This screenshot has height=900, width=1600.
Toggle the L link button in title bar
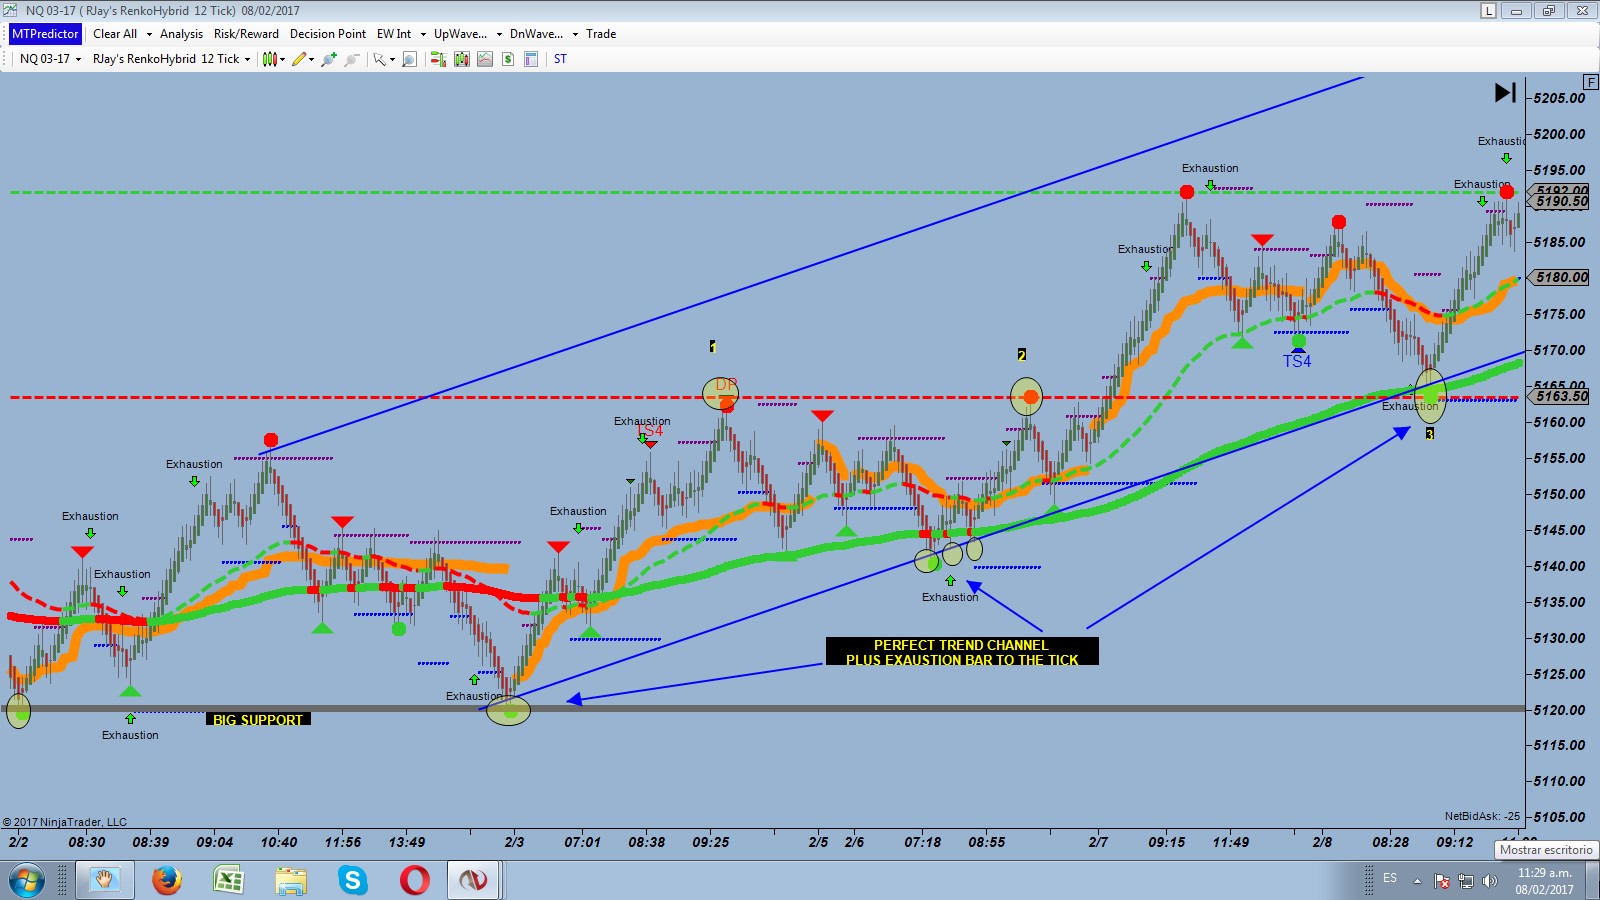[1489, 11]
